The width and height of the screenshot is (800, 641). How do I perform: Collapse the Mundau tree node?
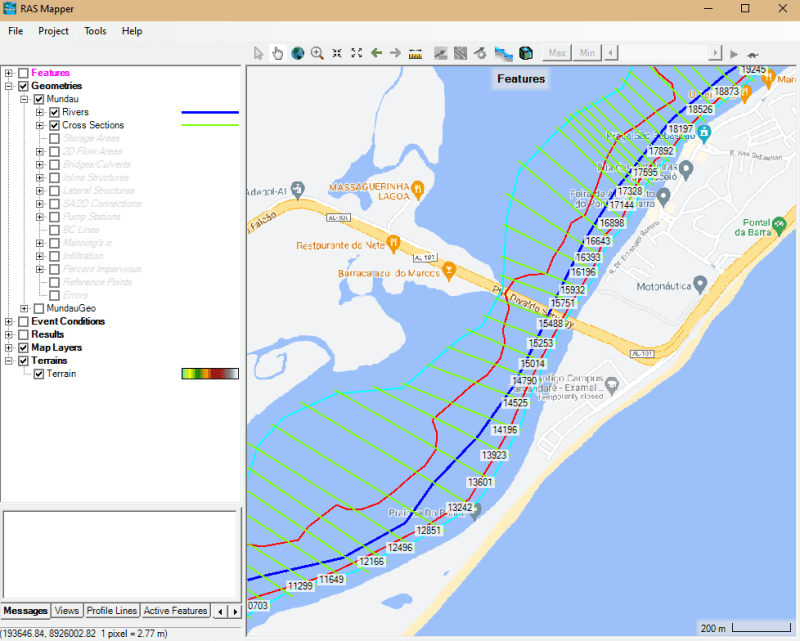24,99
